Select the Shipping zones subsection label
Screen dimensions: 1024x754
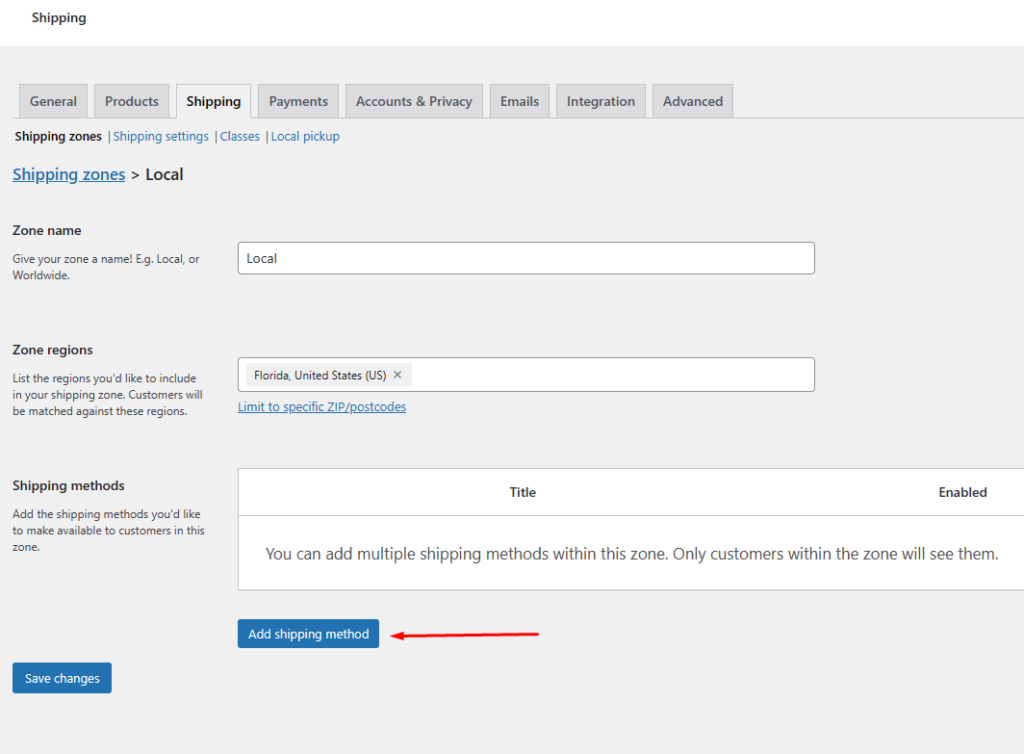(56, 136)
